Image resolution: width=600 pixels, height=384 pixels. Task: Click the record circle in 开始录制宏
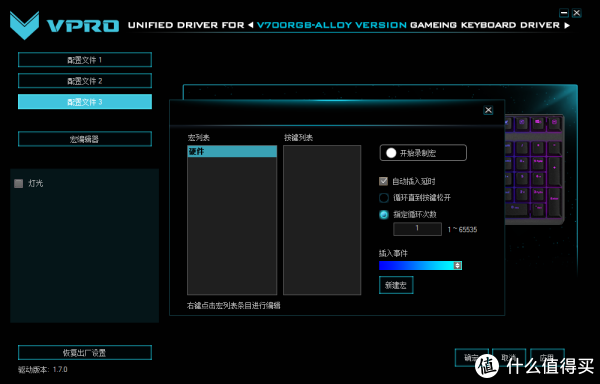point(391,153)
